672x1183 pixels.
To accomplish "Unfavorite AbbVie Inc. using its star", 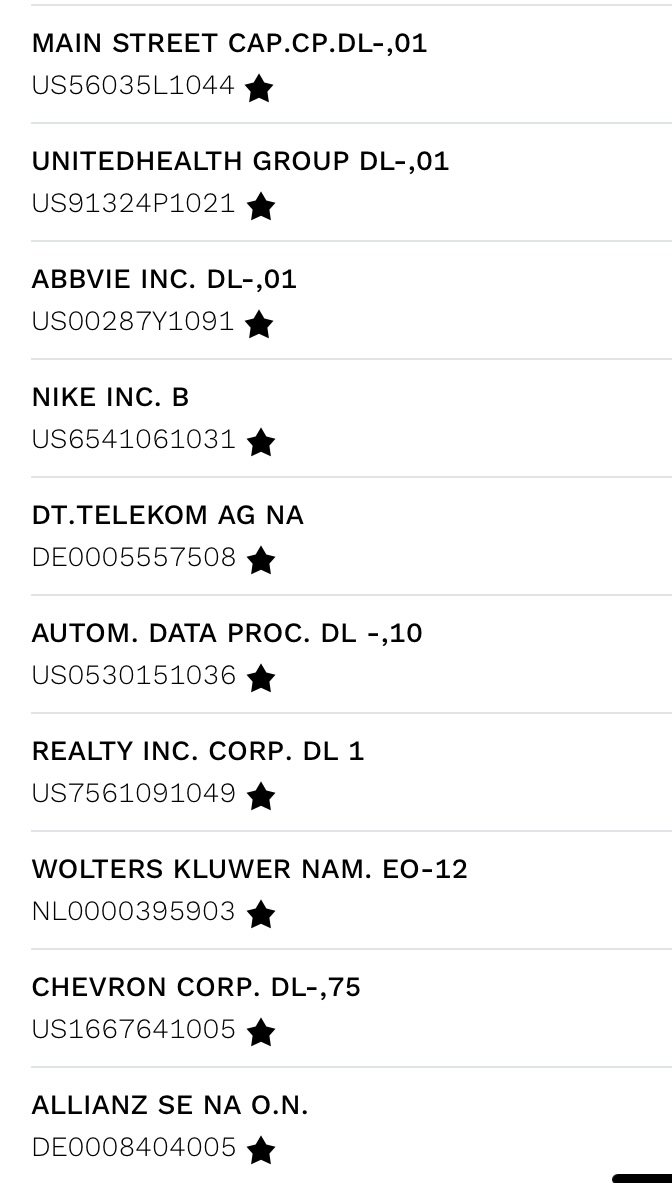I will (259, 325).
